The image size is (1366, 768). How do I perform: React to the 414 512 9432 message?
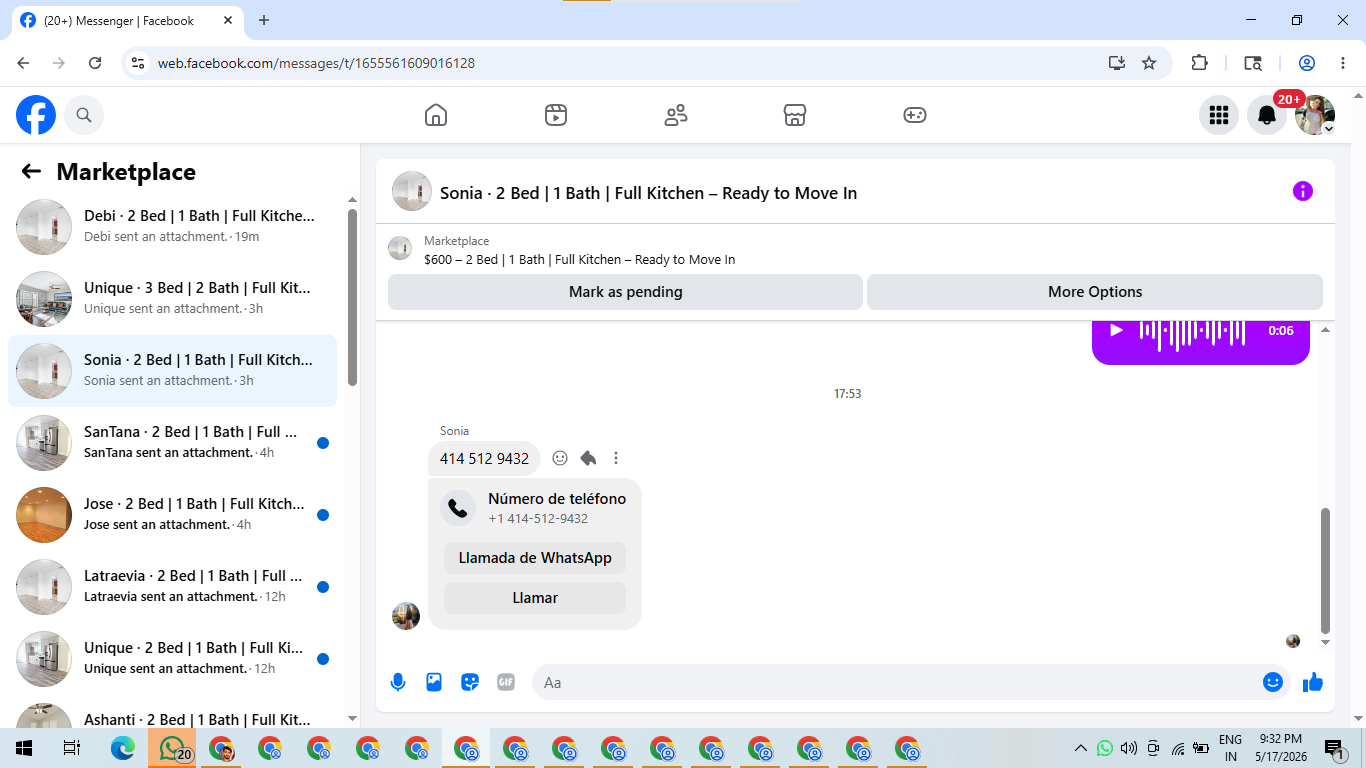(x=560, y=458)
